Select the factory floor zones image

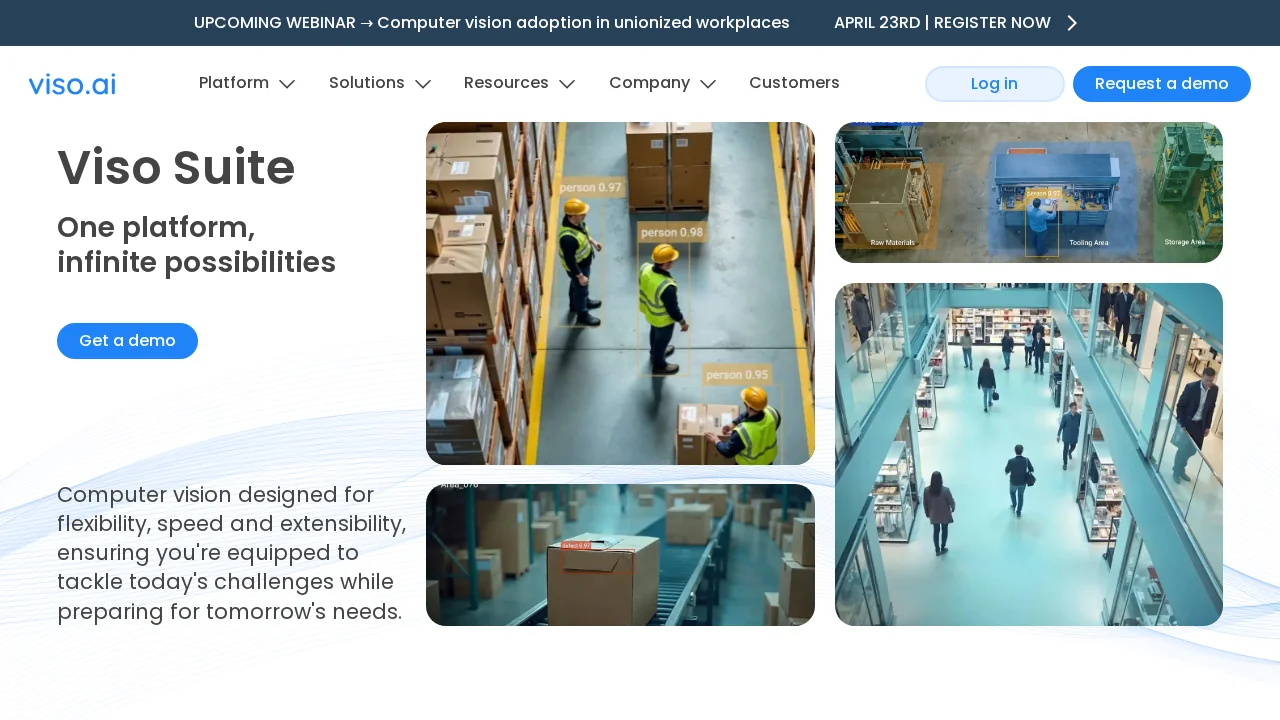pyautogui.click(x=1028, y=192)
